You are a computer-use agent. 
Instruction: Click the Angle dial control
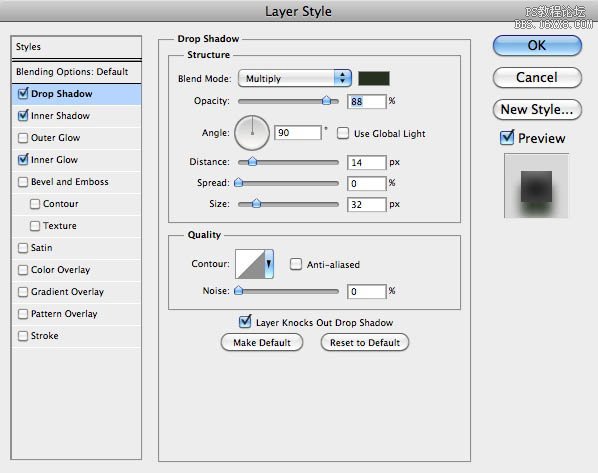[252, 133]
